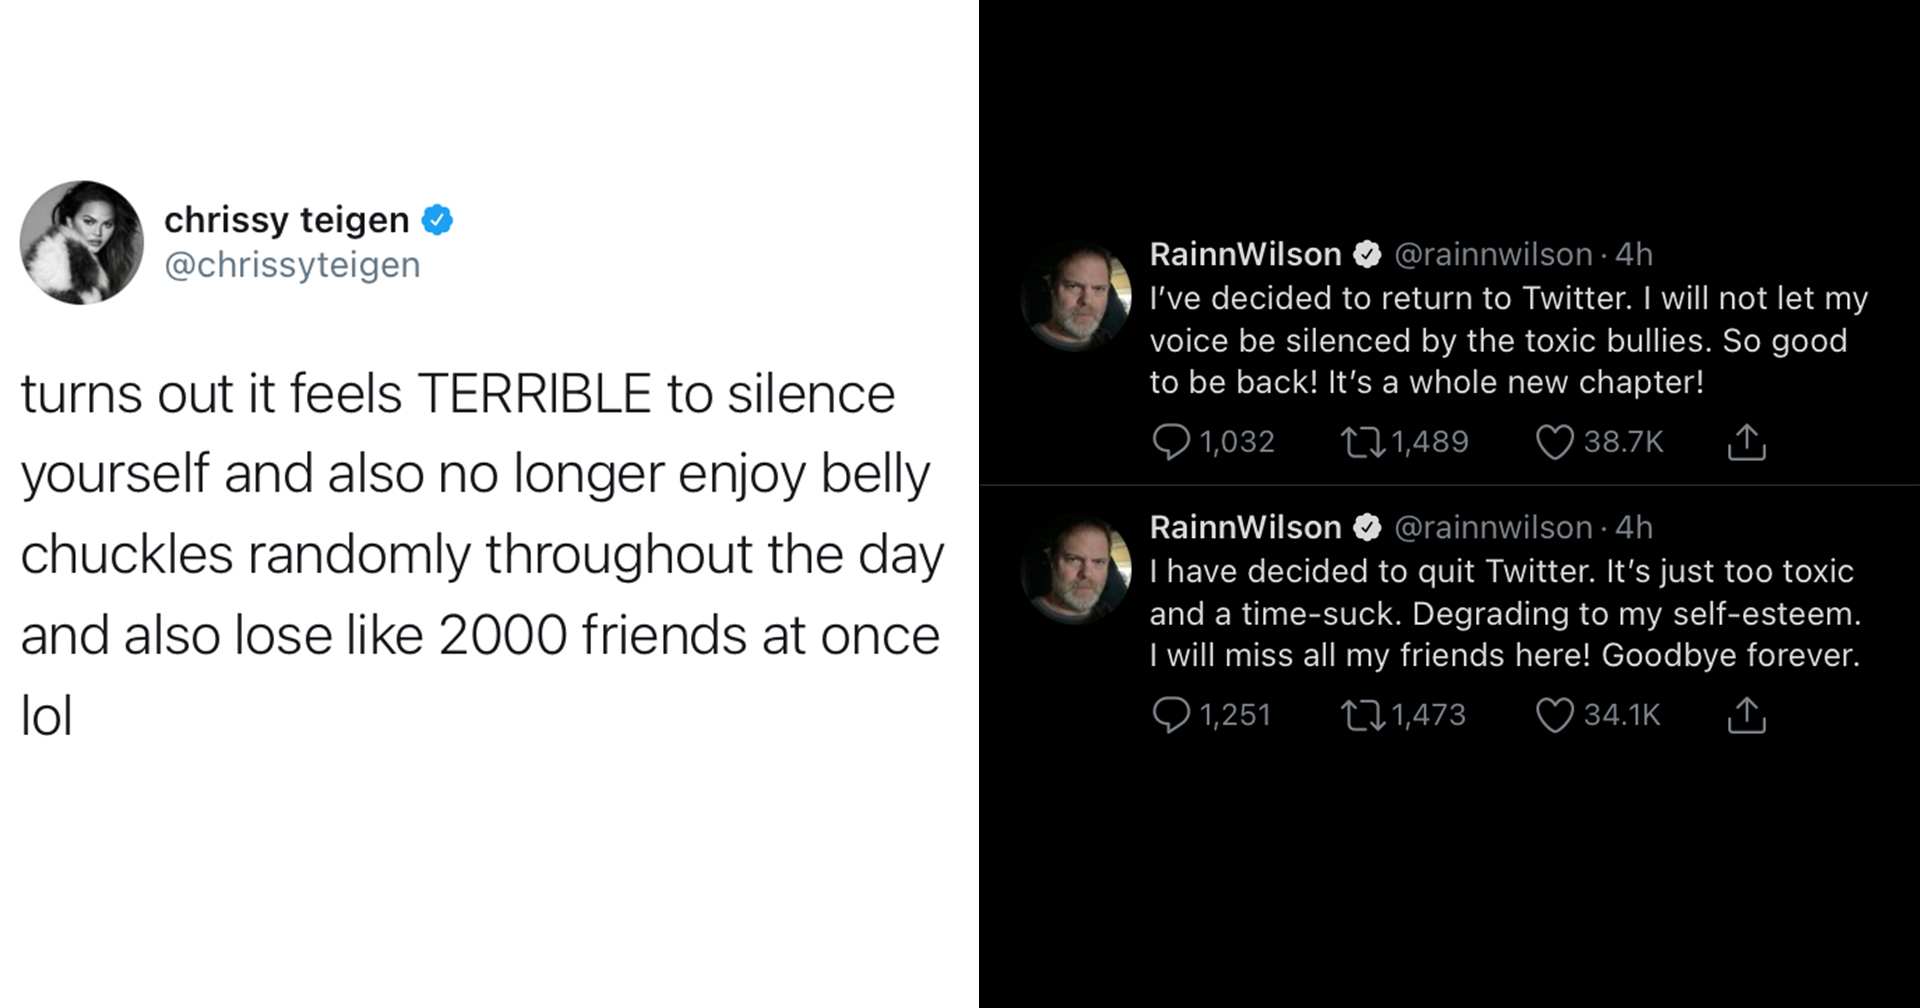
Task: Click RainnWilson name on bottom tweet
Action: click(x=1245, y=528)
